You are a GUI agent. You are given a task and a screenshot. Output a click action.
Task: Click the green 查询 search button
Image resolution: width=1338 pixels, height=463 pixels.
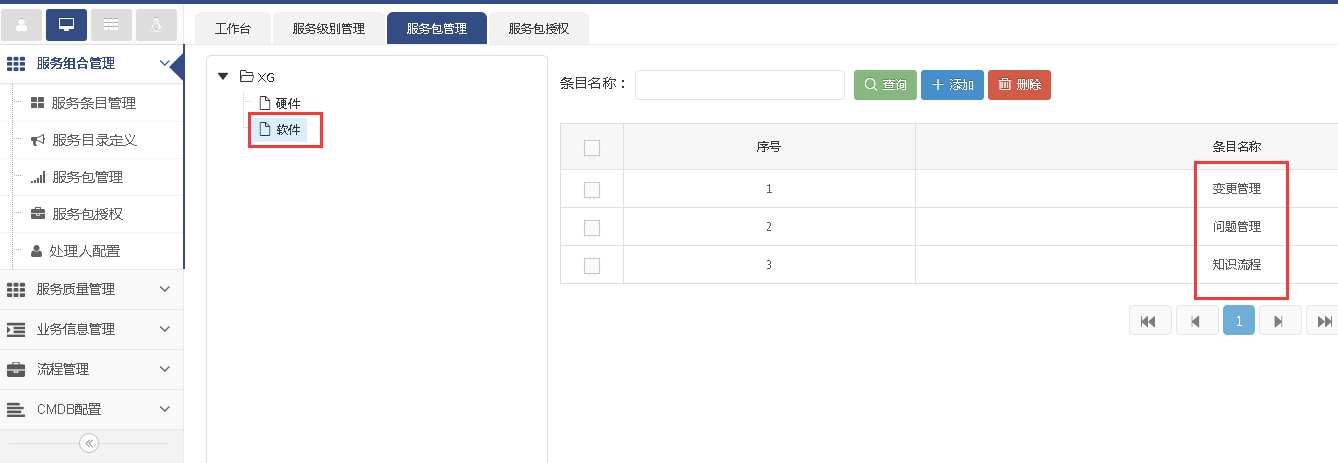[x=885, y=85]
